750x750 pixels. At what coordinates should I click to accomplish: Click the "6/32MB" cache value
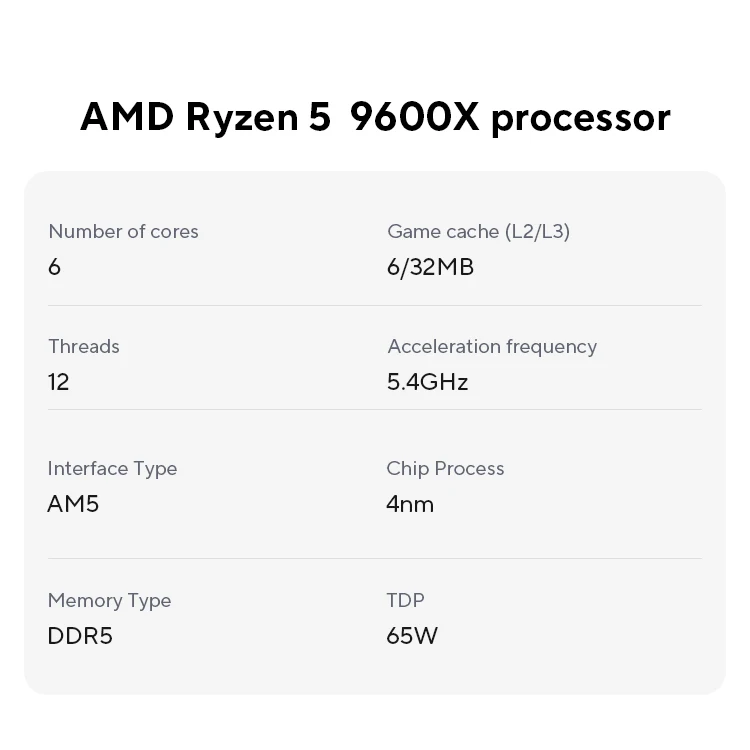pyautogui.click(x=430, y=267)
